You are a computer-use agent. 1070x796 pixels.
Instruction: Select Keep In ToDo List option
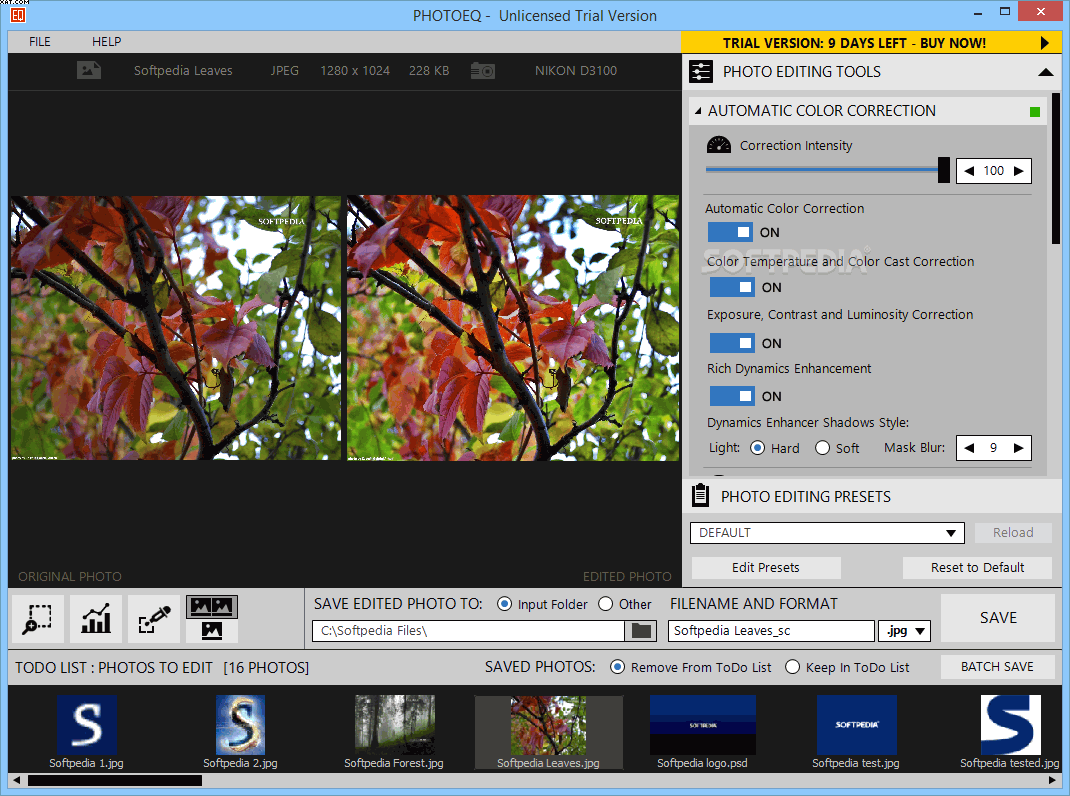pyautogui.click(x=792, y=667)
